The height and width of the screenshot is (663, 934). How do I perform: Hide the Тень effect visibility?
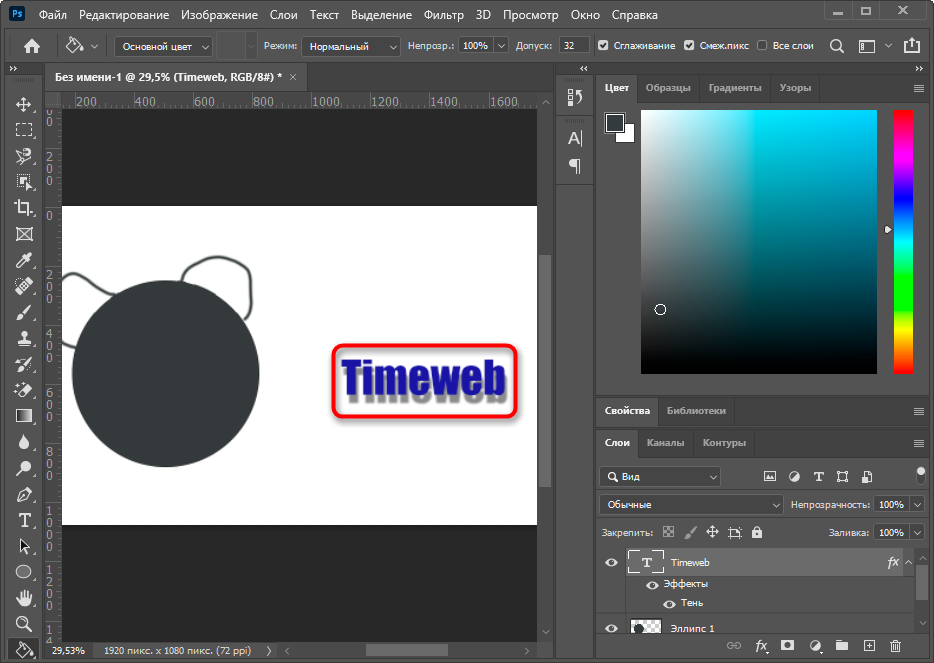coord(669,603)
